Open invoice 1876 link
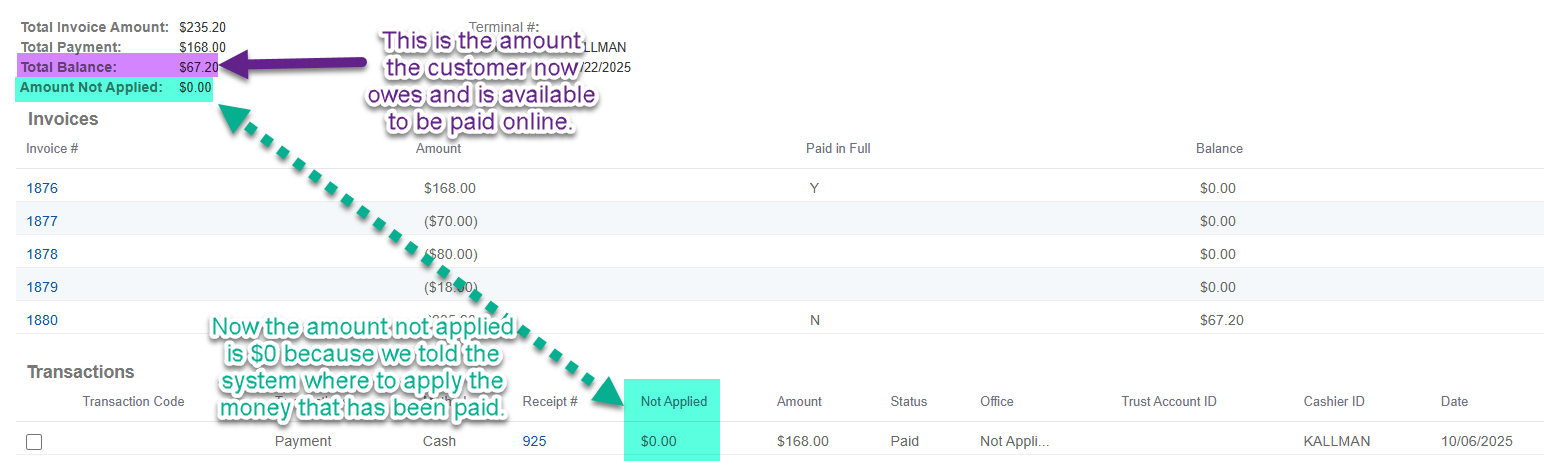This screenshot has width=1544, height=467. point(42,188)
